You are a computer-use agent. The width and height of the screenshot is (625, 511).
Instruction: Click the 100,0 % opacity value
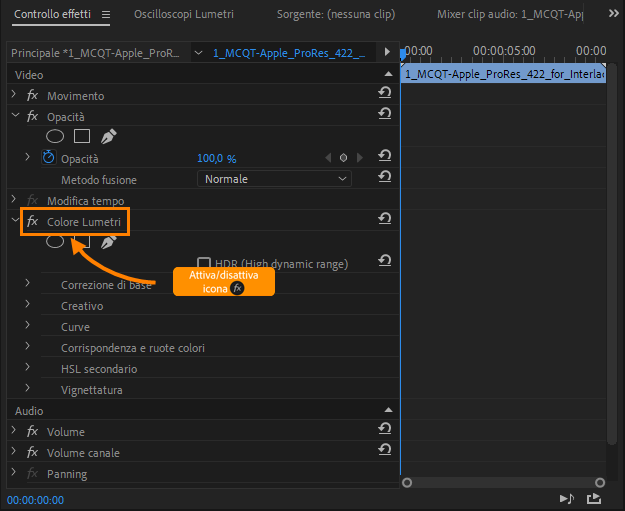[x=217, y=158]
